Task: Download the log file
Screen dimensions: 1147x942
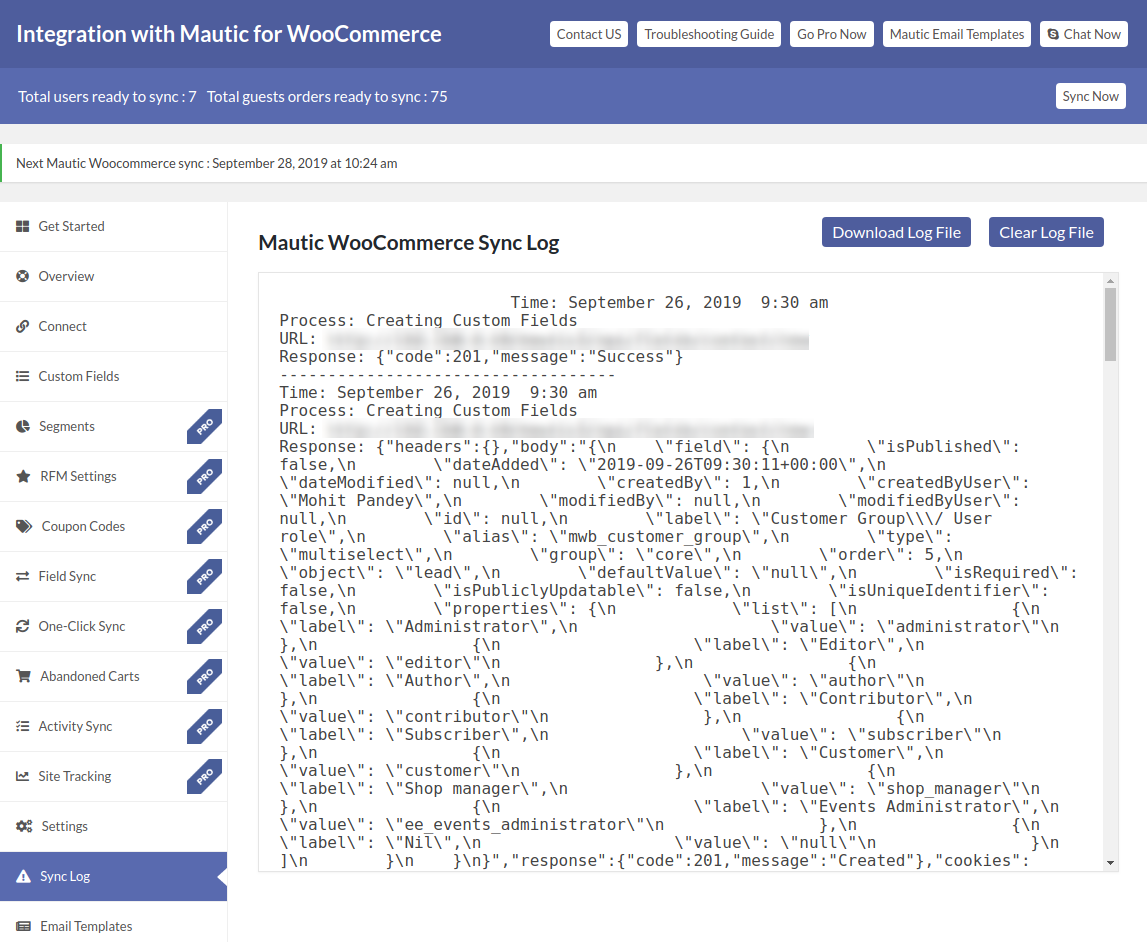Action: (x=896, y=232)
